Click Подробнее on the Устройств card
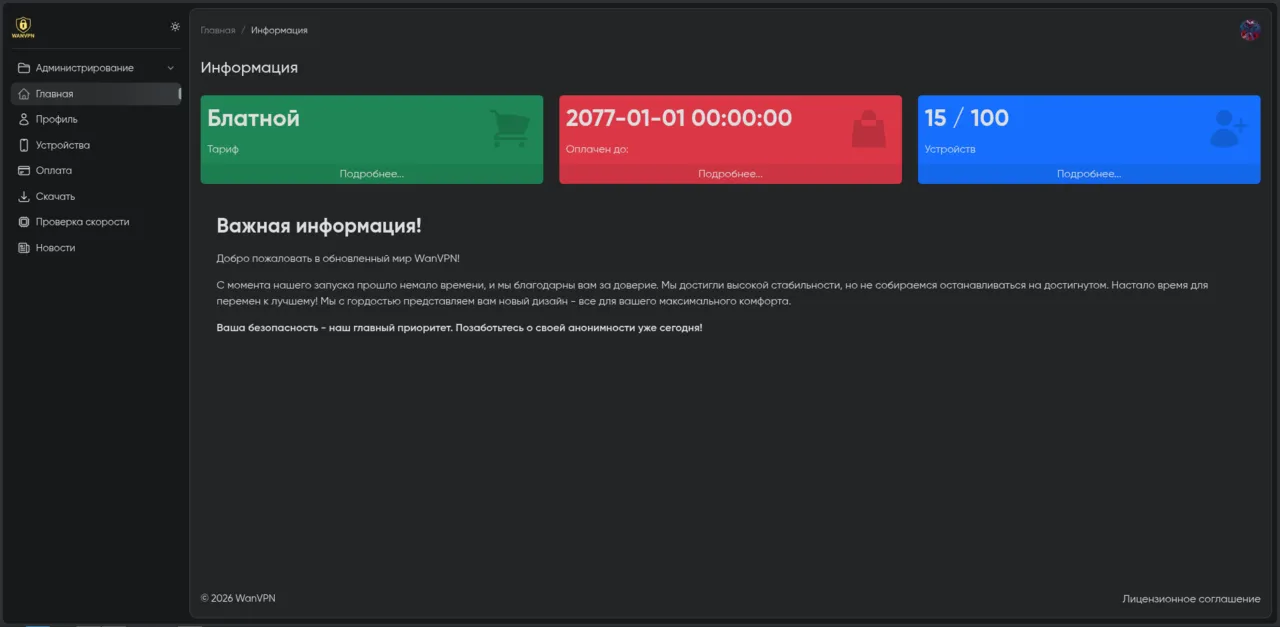This screenshot has height=627, width=1280. coord(1089,174)
